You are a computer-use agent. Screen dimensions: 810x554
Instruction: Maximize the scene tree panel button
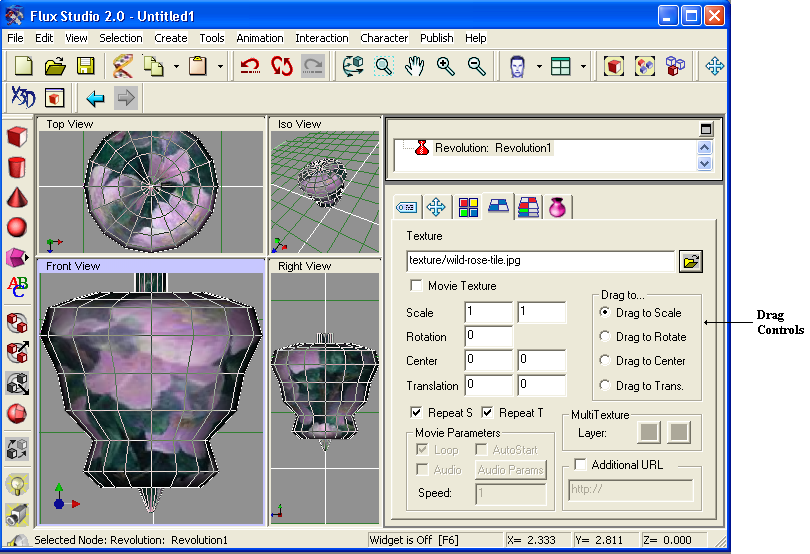point(706,129)
